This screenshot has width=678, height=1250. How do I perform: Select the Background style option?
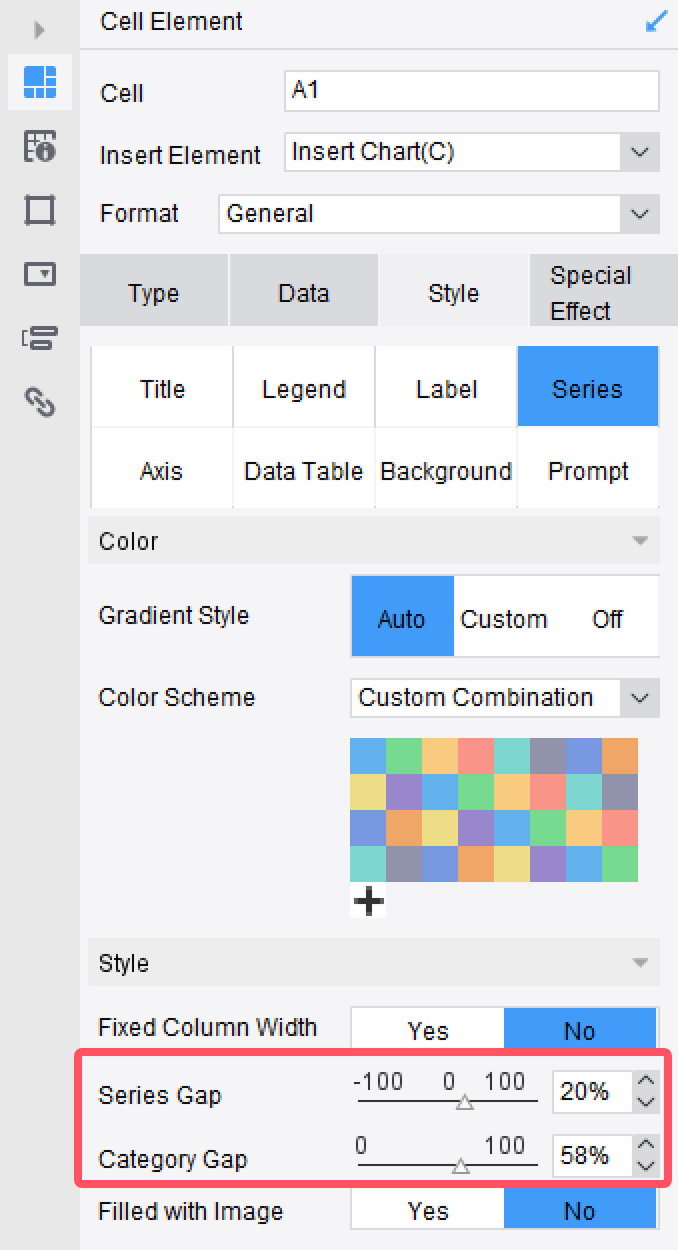pyautogui.click(x=446, y=470)
